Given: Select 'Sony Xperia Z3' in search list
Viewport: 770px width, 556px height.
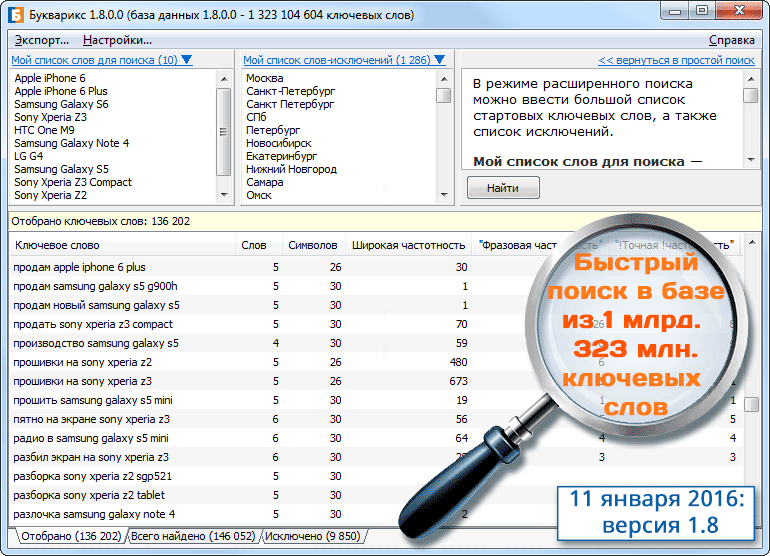Looking at the screenshot, I should (x=51, y=117).
